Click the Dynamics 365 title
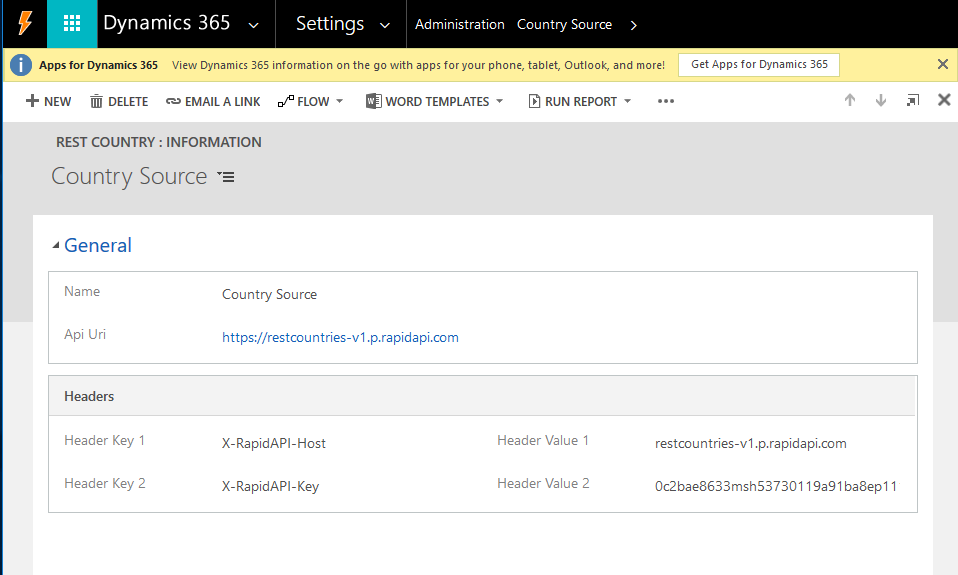This screenshot has width=958, height=575. [x=166, y=23]
